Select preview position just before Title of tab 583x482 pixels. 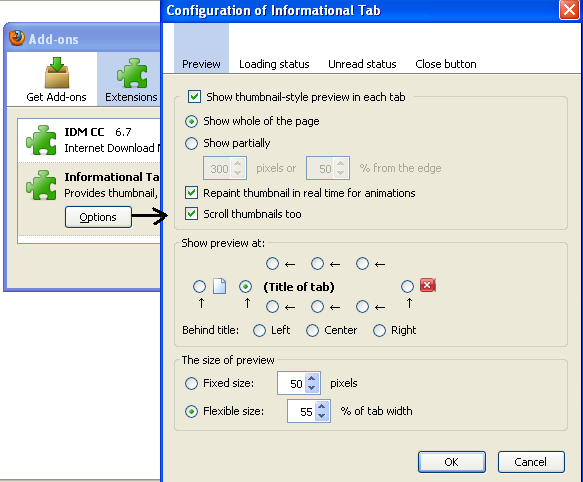[245, 286]
